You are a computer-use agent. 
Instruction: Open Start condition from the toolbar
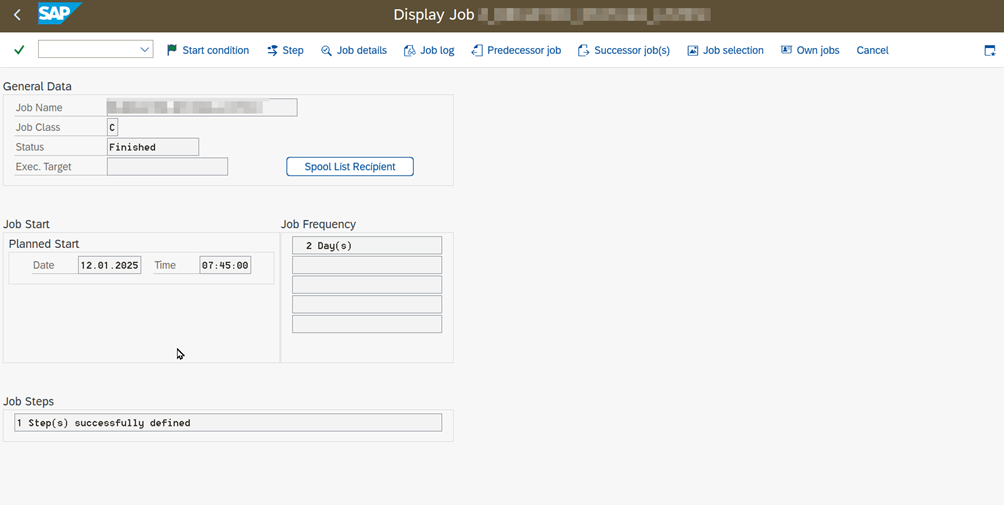(208, 50)
